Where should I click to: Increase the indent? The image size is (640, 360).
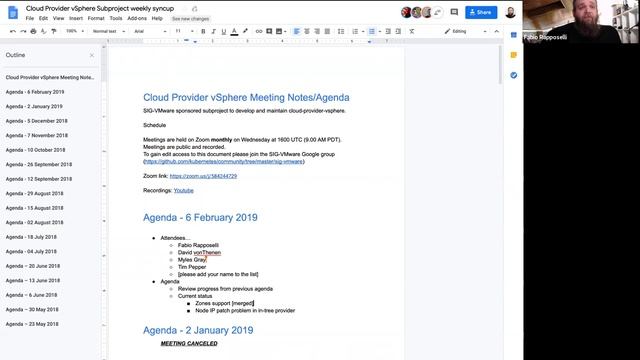398,31
